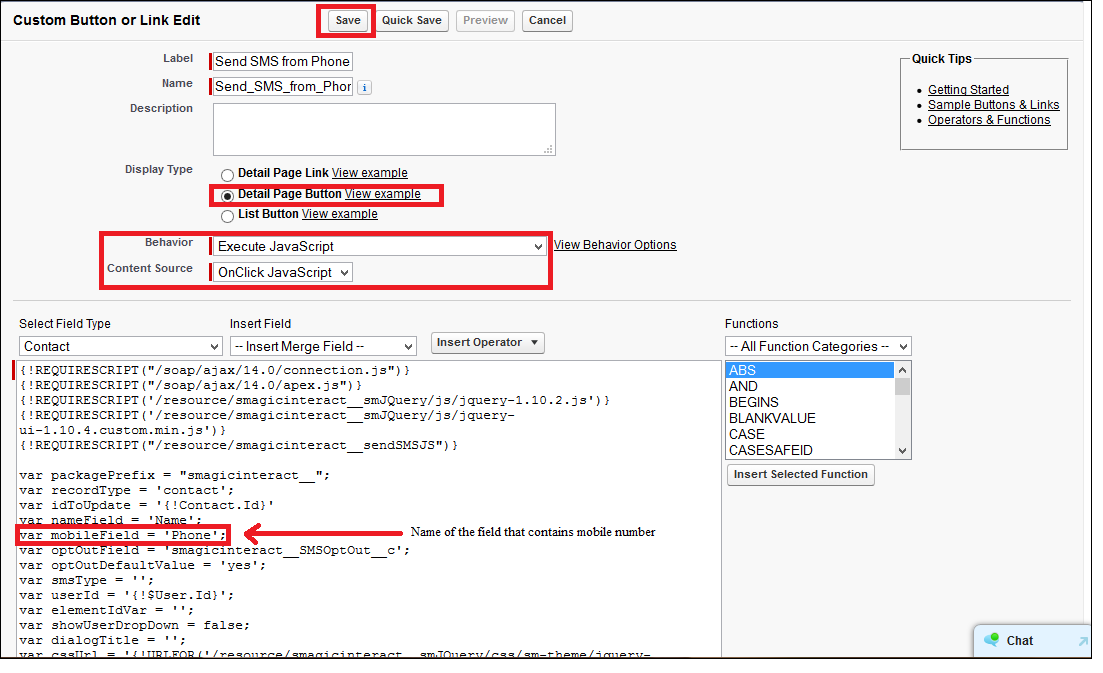Open View example link for Detail Page Button
1103x673 pixels.
point(383,194)
